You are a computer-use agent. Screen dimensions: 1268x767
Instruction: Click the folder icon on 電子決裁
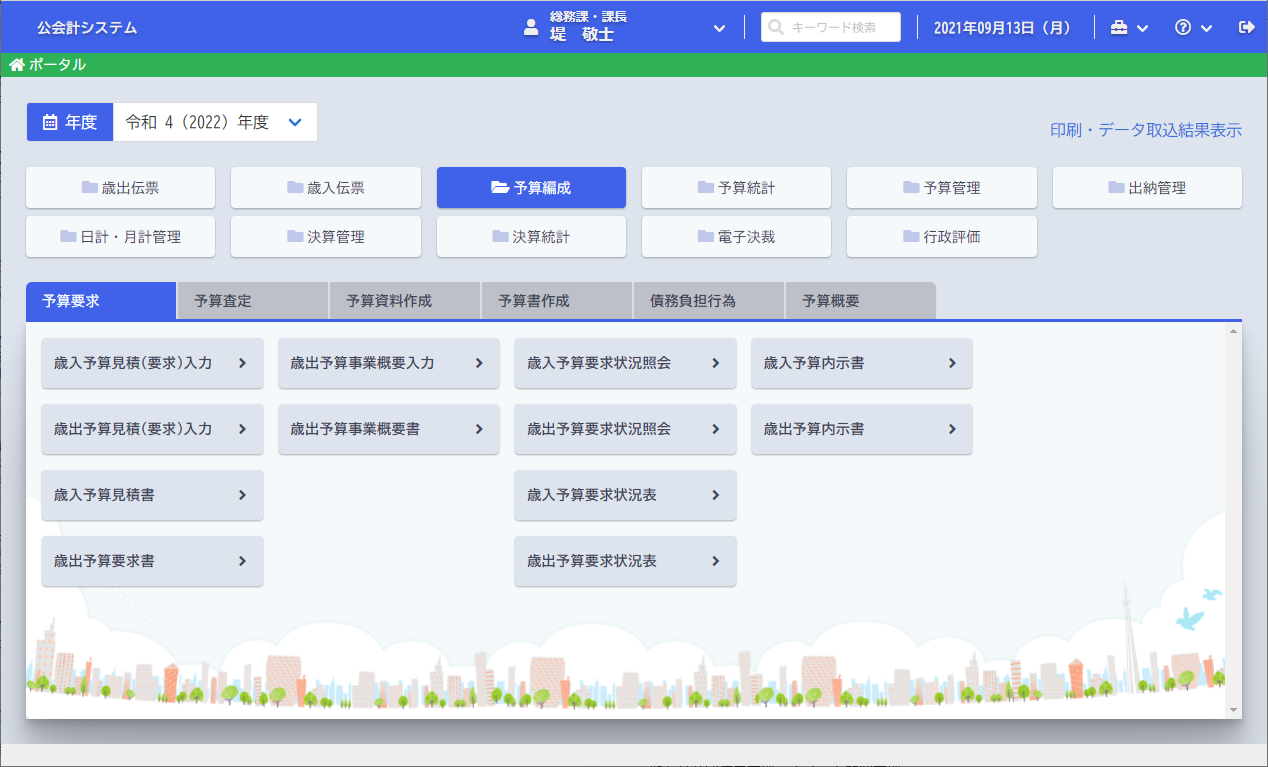[704, 235]
